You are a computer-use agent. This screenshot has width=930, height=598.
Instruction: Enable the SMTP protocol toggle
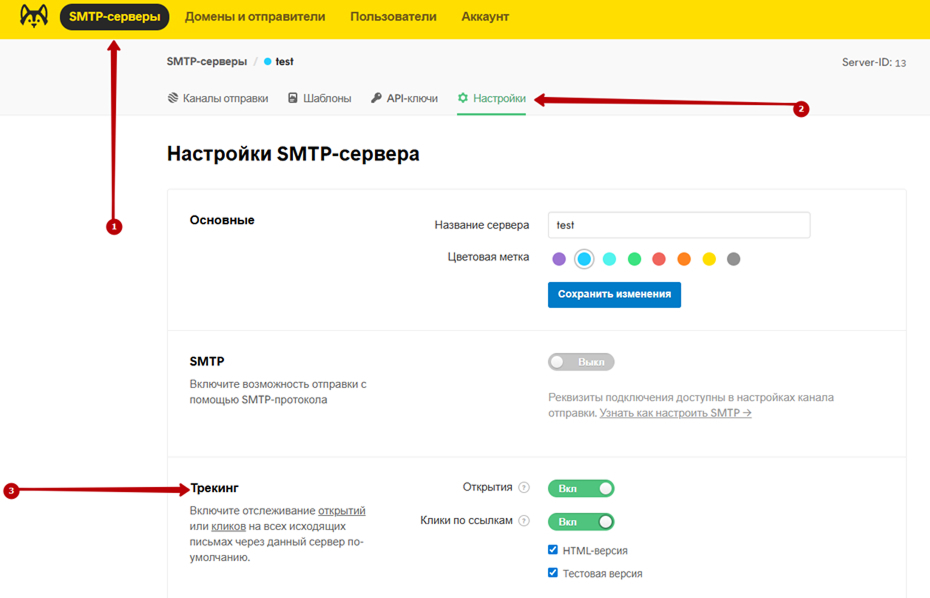[581, 362]
